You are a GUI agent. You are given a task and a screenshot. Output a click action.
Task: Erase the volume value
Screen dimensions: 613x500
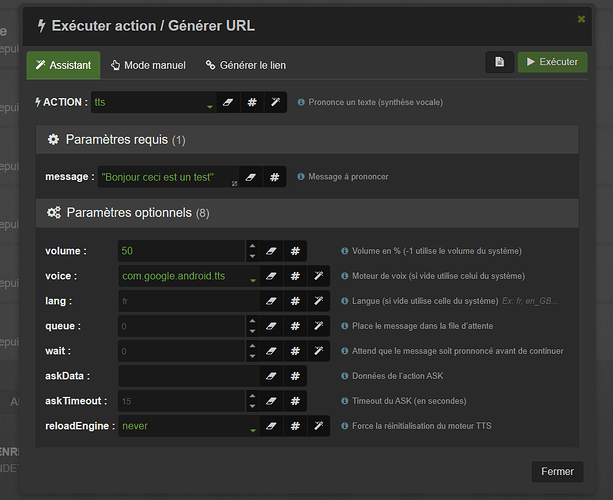[271, 251]
